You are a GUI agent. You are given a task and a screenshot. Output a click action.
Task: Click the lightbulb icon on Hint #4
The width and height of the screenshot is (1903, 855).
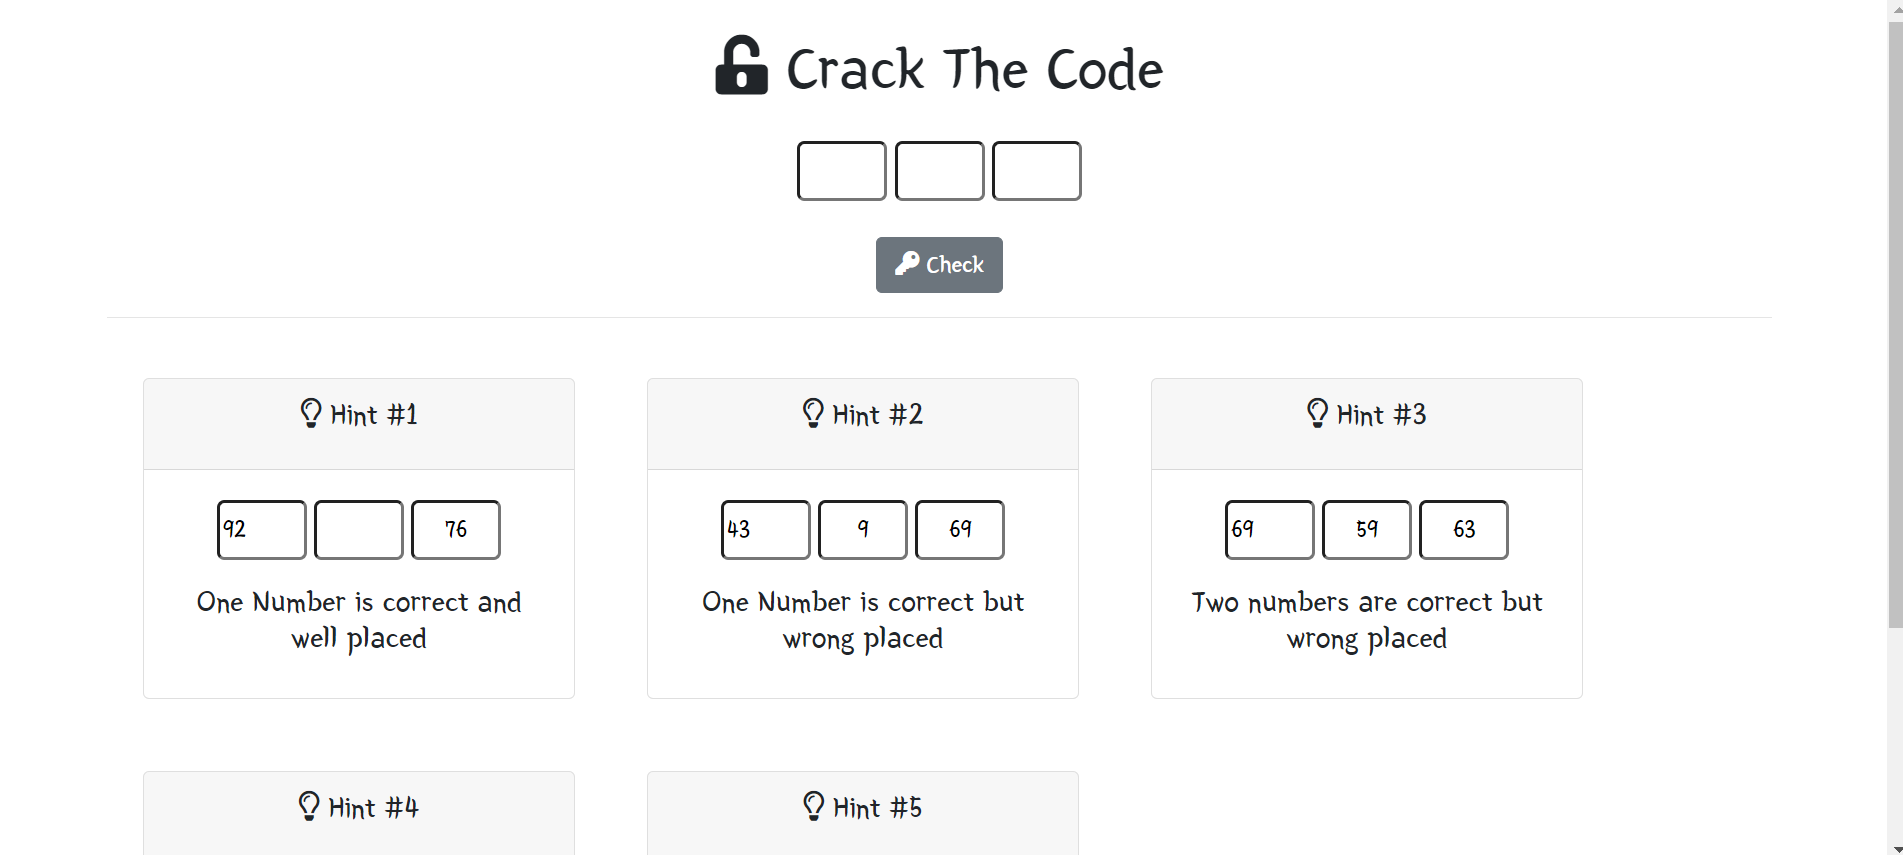(x=310, y=807)
